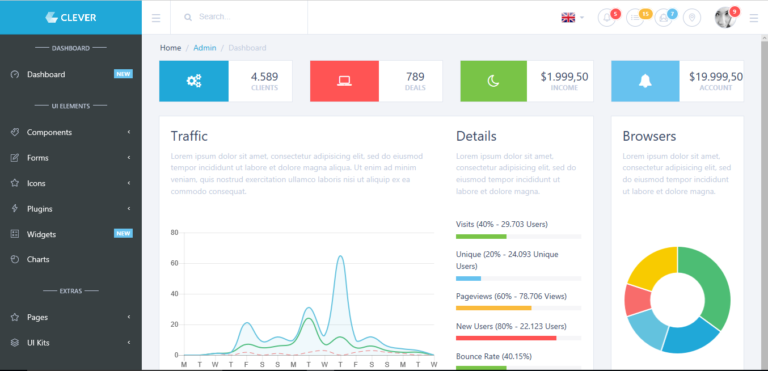Toggle the sidebar hamburger menu icon
This screenshot has width=768, height=371.
coord(156,18)
